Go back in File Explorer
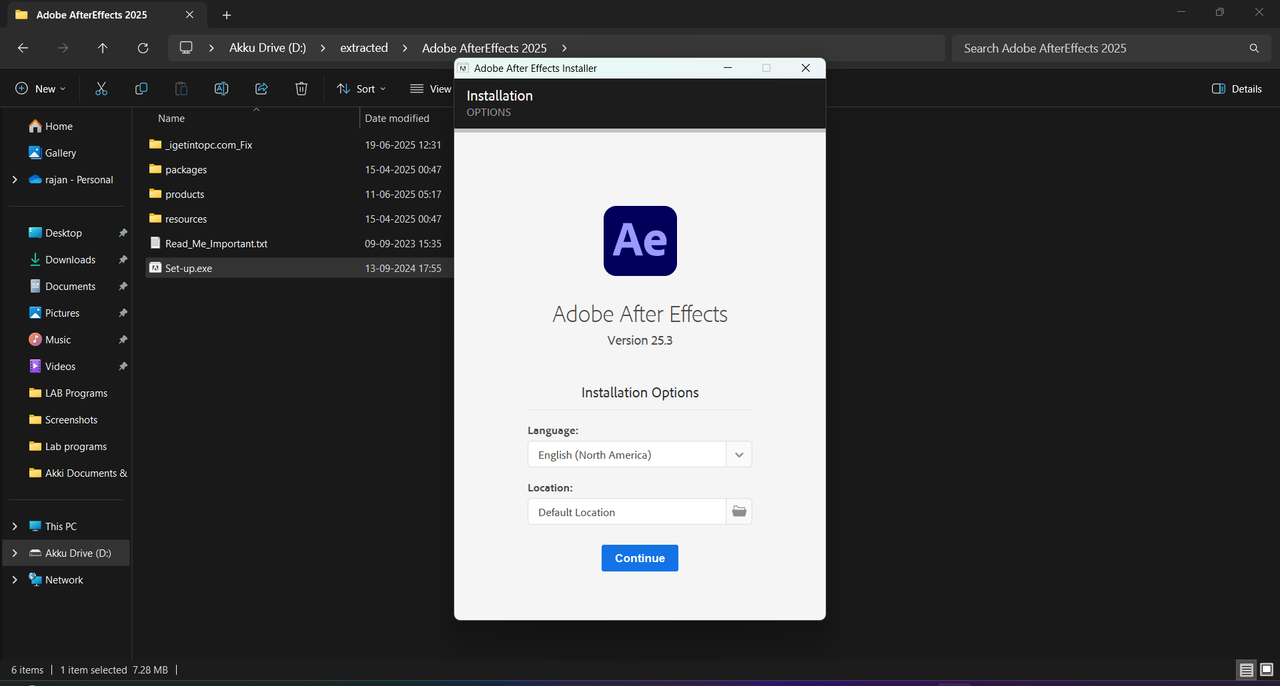Image resolution: width=1280 pixels, height=686 pixels. 23,48
